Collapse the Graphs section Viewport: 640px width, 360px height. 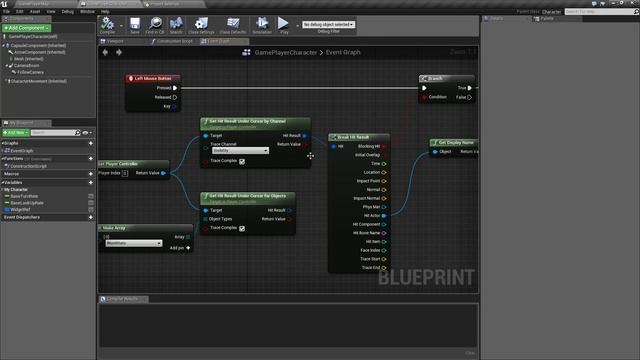tap(2, 143)
